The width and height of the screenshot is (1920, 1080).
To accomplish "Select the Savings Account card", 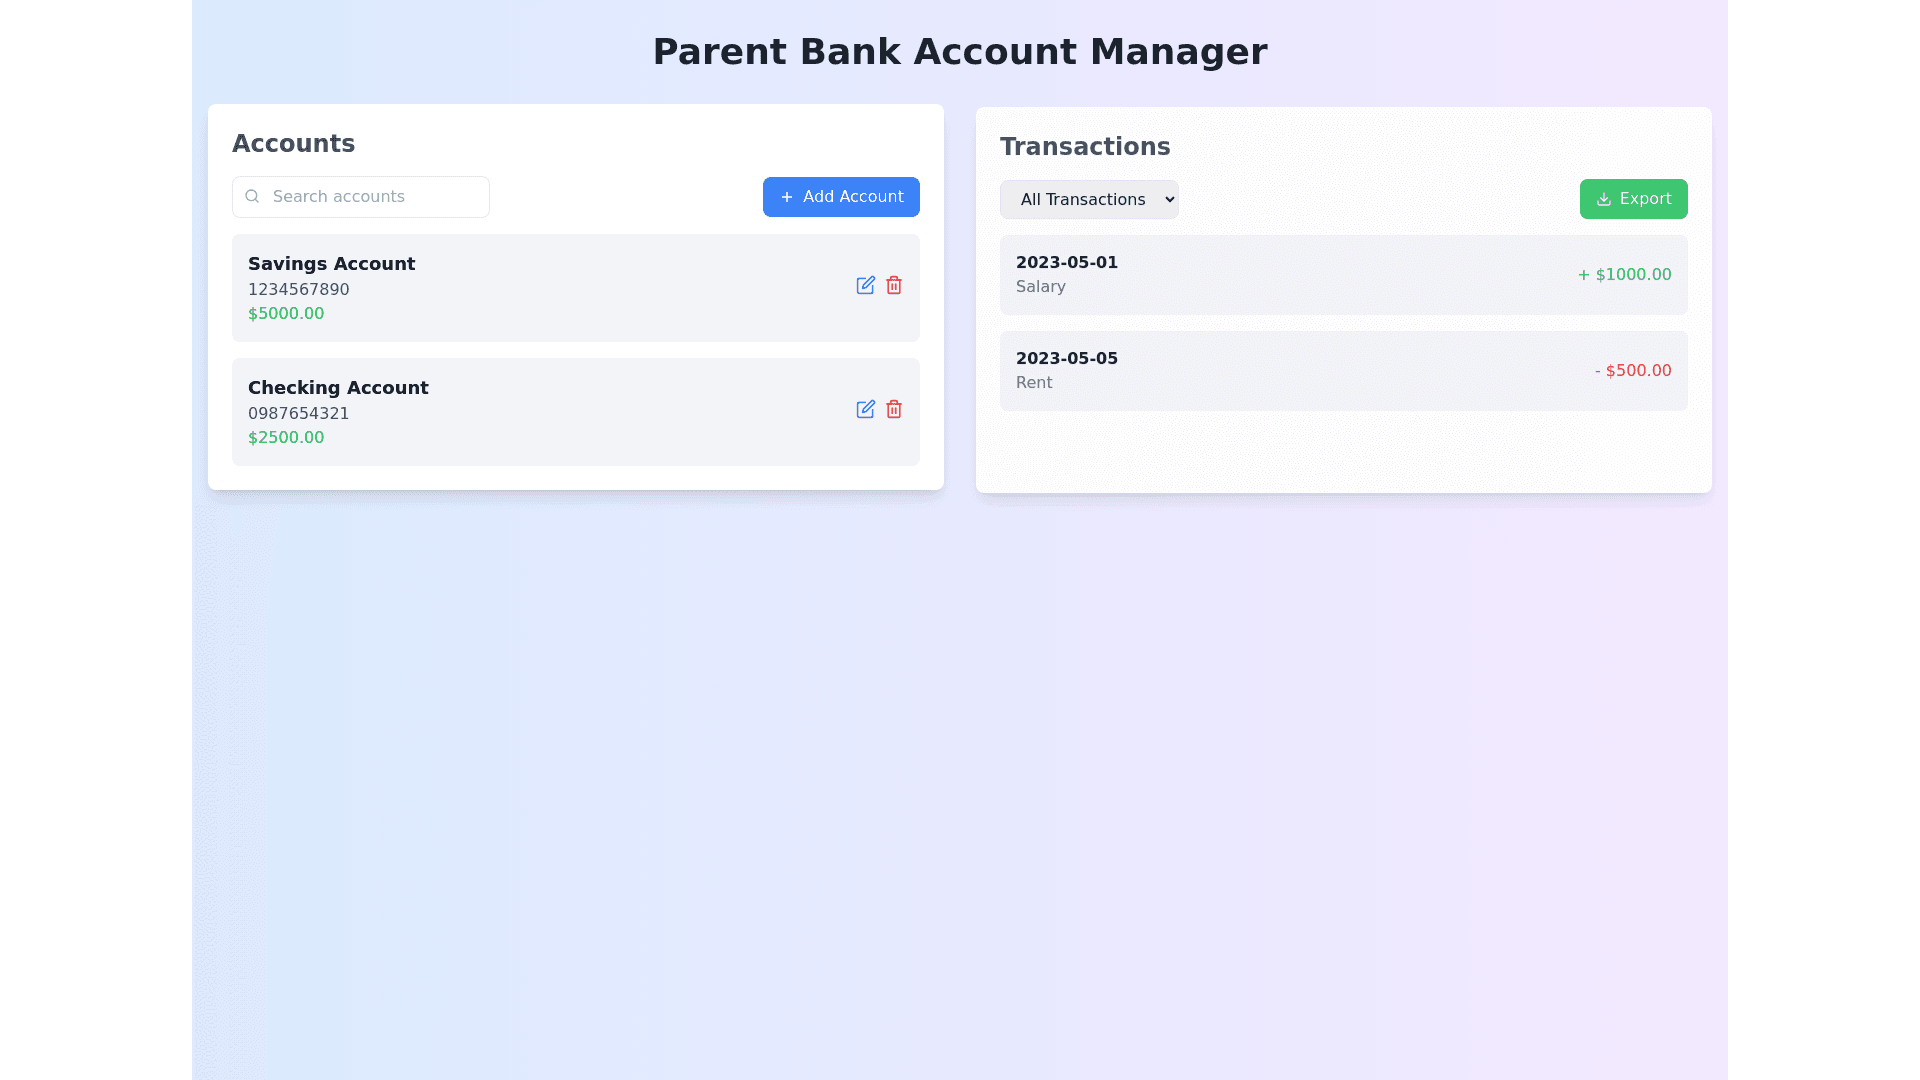I will tap(575, 288).
